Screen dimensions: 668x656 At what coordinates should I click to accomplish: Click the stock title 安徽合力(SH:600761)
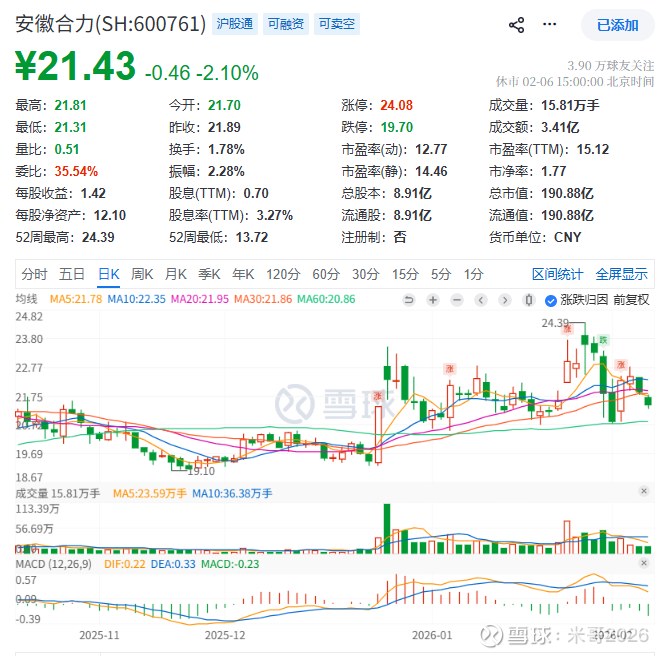tap(111, 24)
